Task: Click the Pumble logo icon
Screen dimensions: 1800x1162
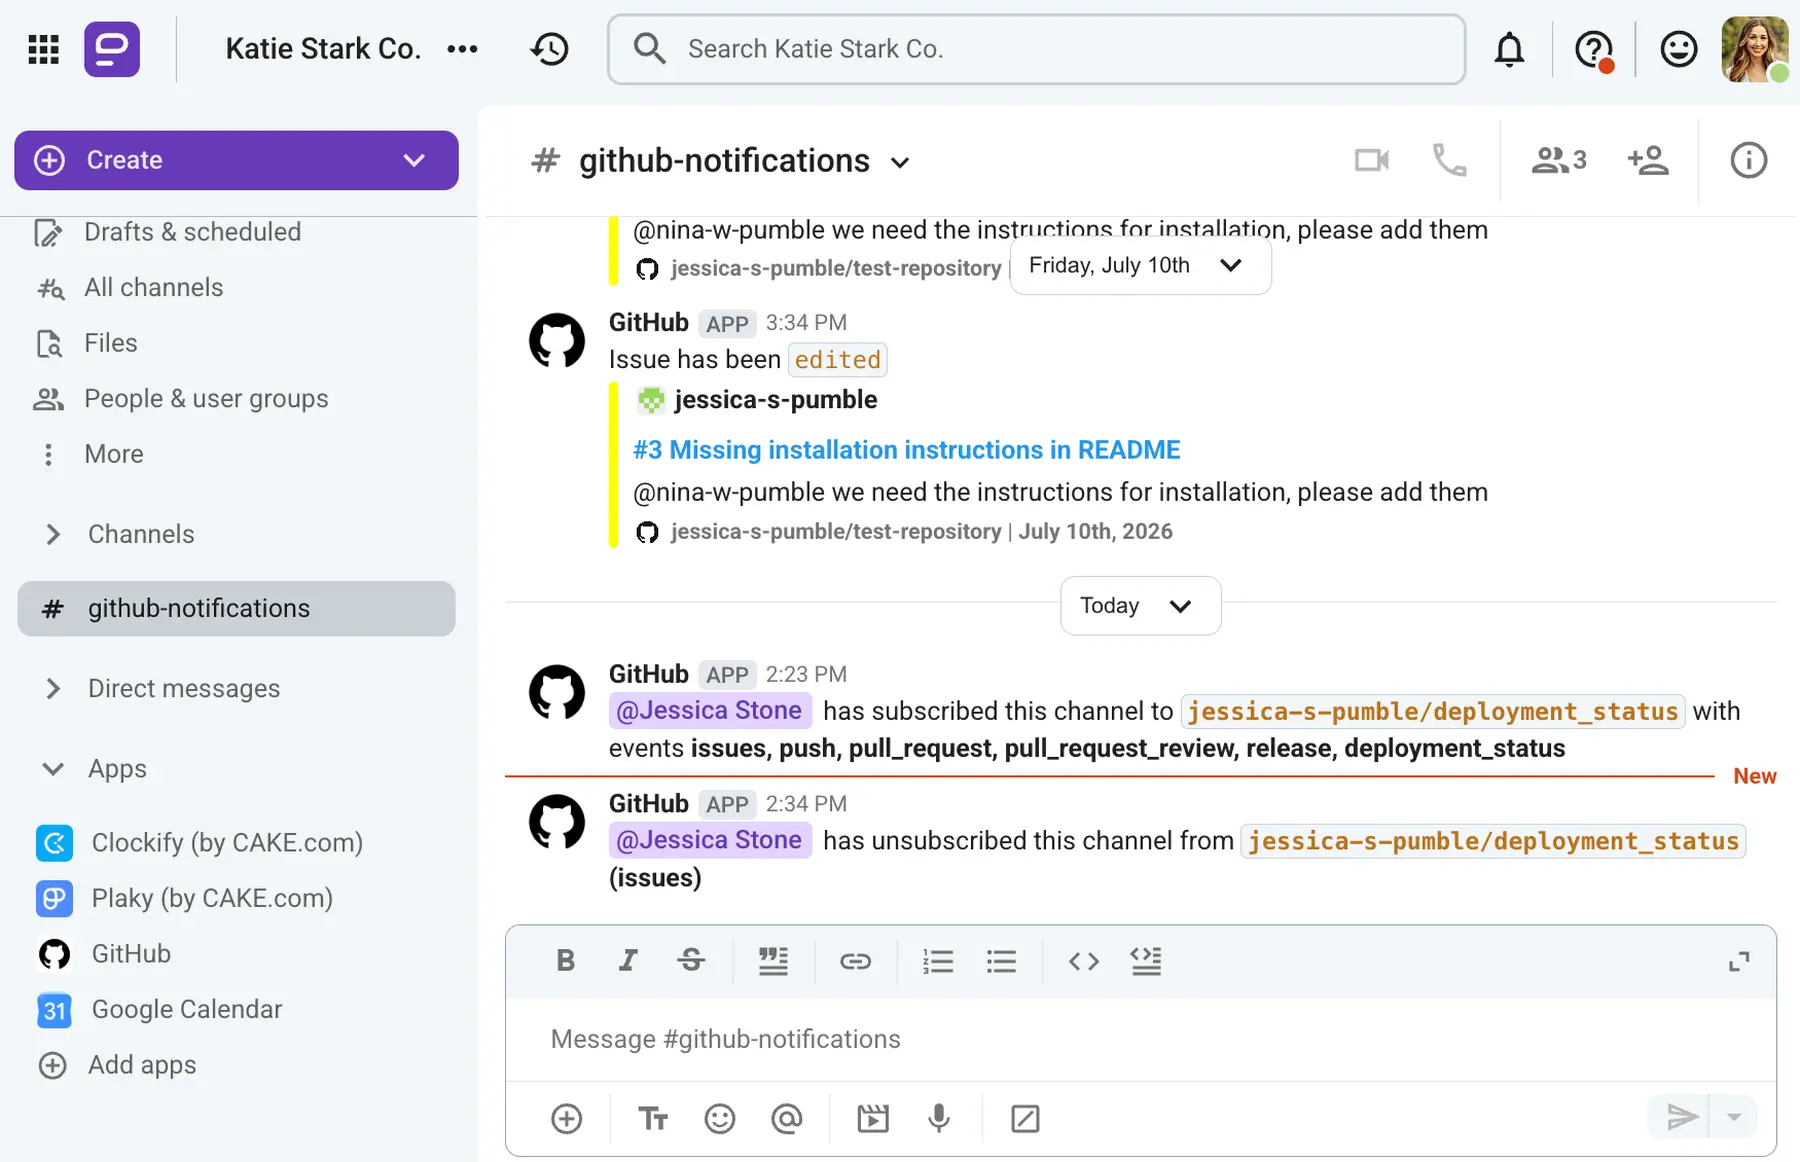Action: tap(112, 49)
